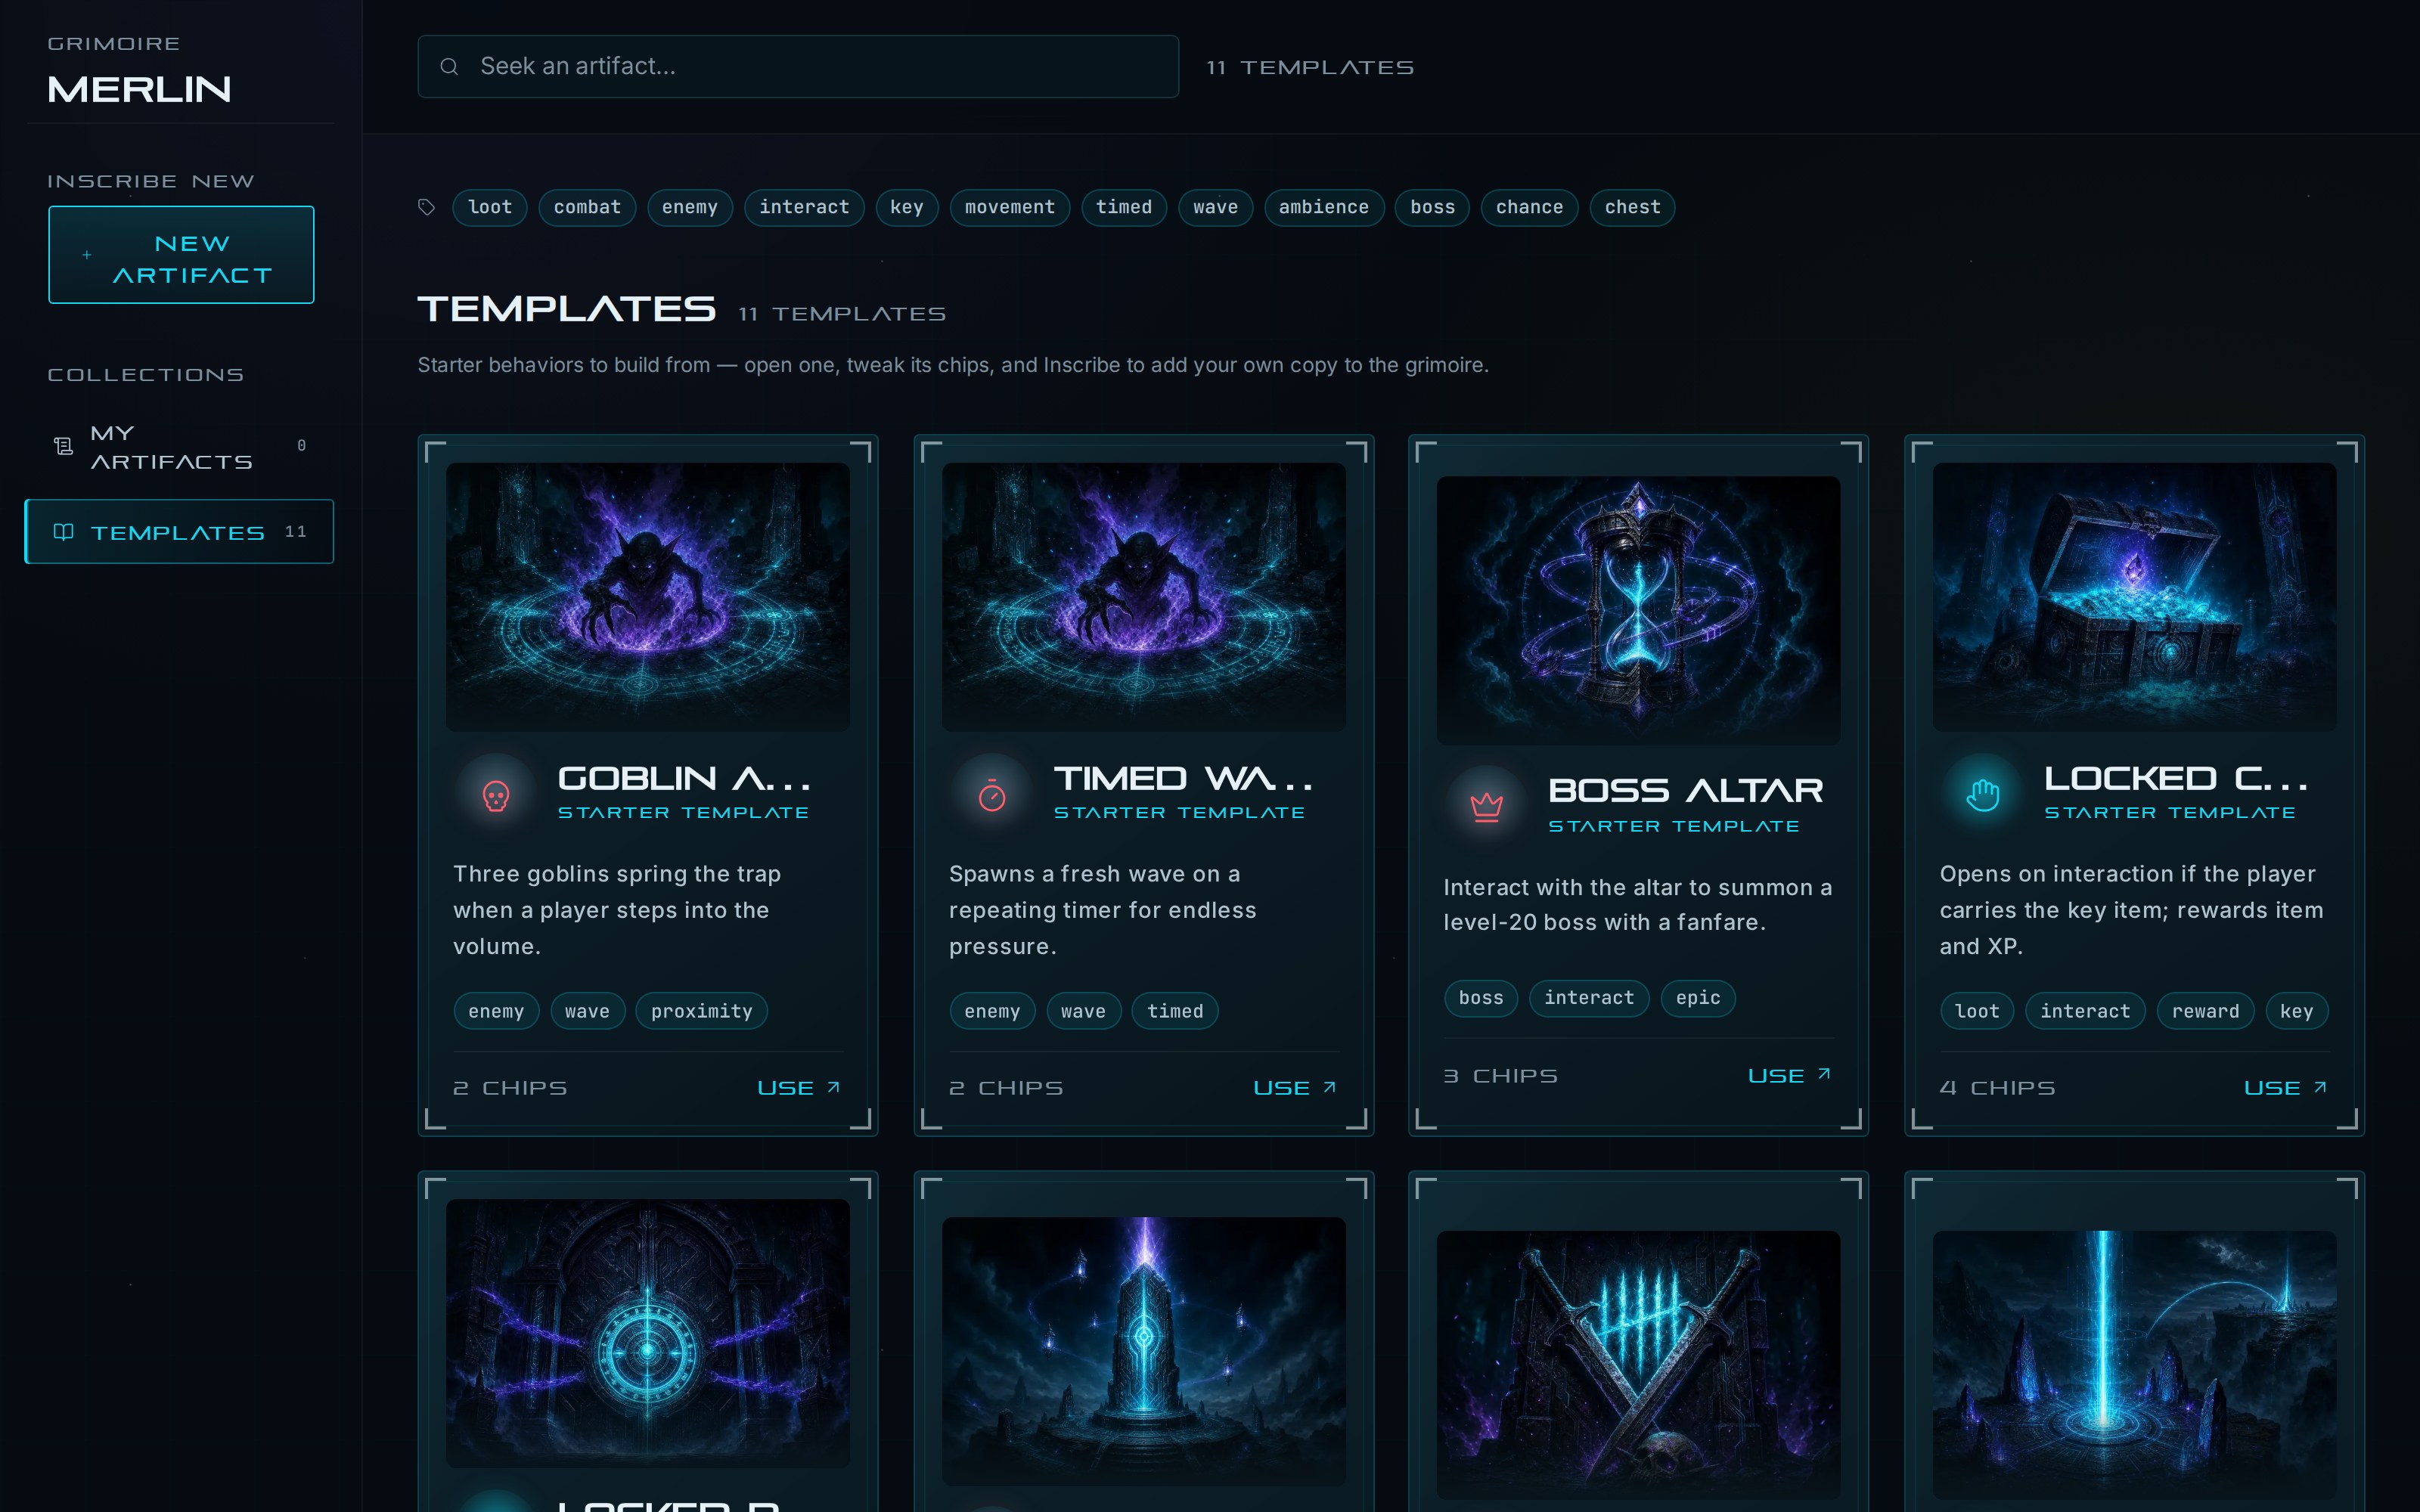Click the Boss Altar card title
Image resolution: width=2420 pixels, height=1512 pixels.
(1685, 791)
